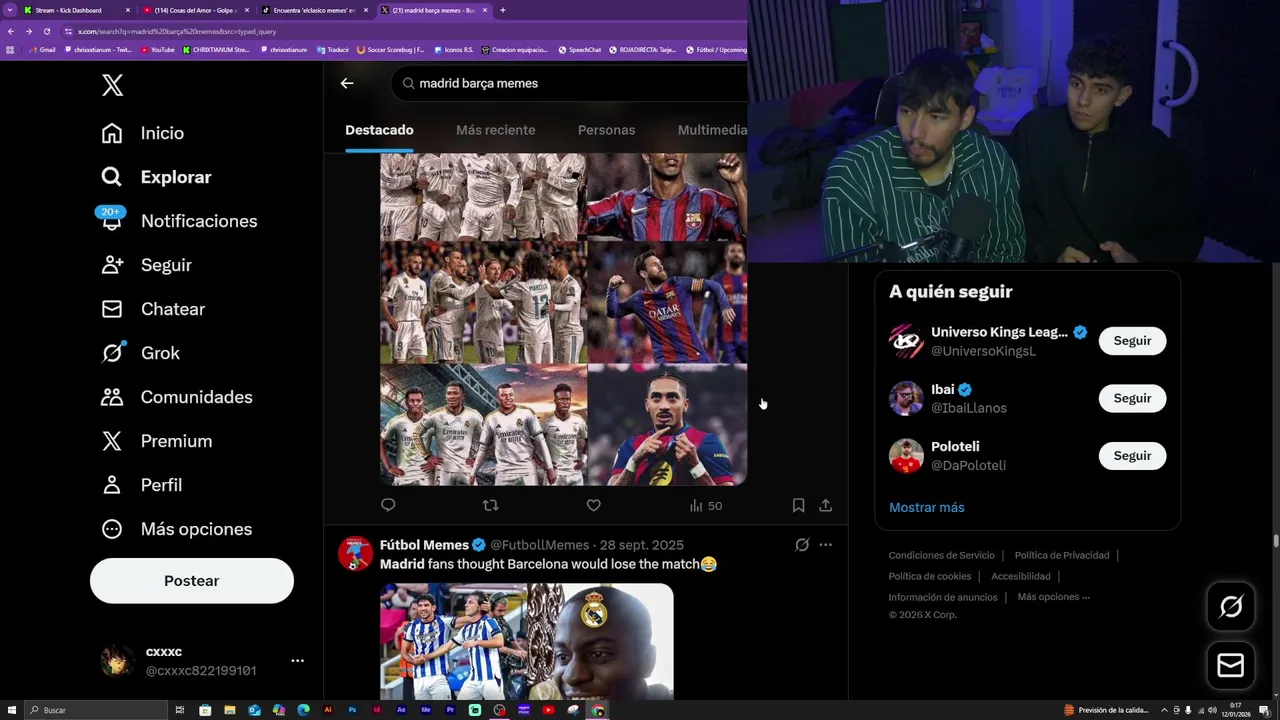This screenshot has width=1280, height=720.
Task: Repost the image collage post
Action: pos(491,505)
